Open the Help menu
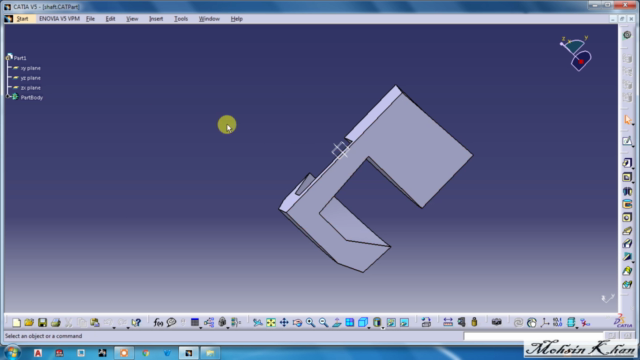 [236, 19]
